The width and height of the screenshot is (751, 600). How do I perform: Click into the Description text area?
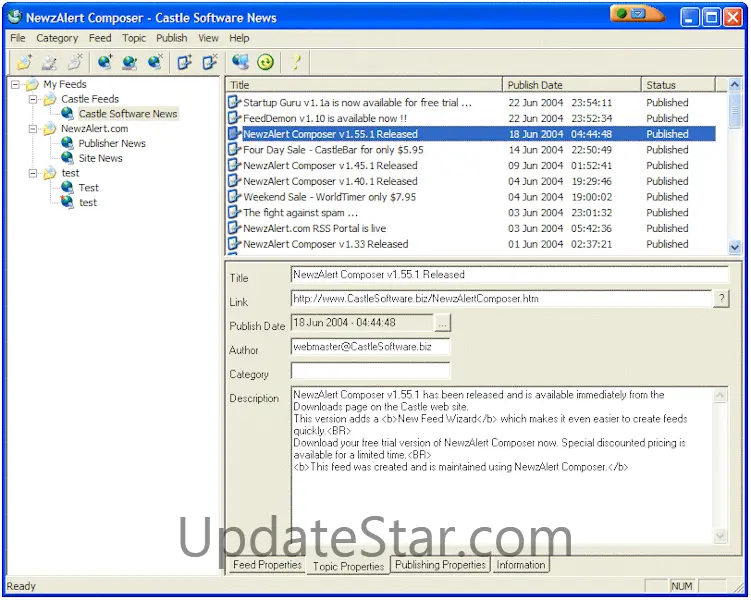click(x=503, y=465)
